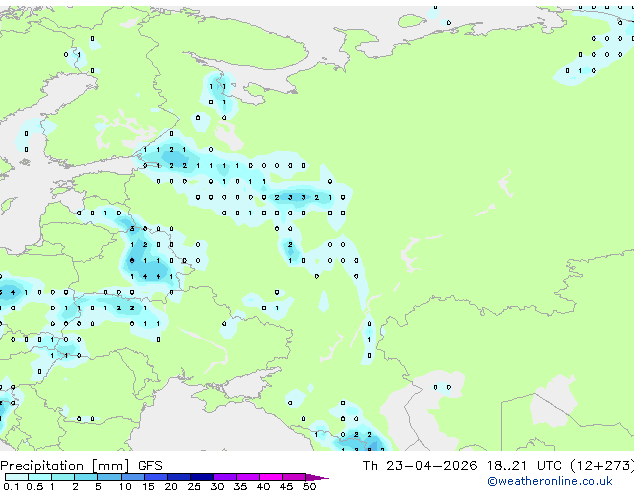Click the 45–50 mm legend color swatch
The height and width of the screenshot is (490, 634).
coord(294,477)
